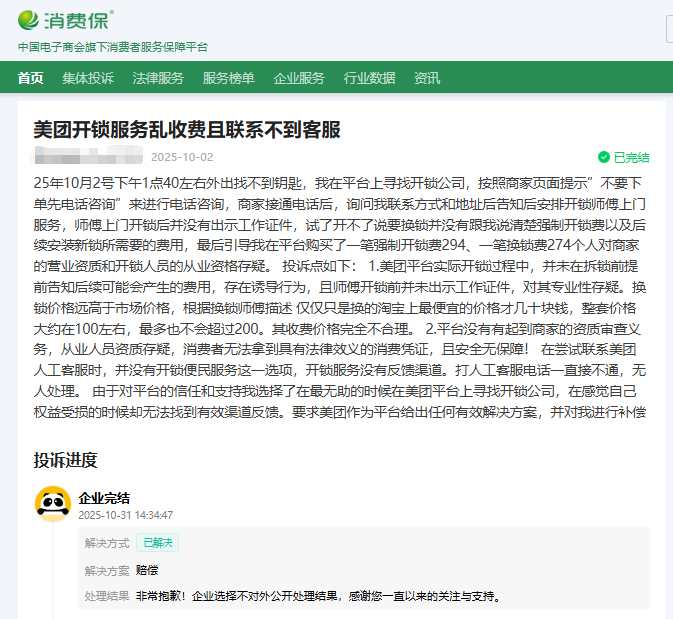Navigate to 行业数据

pos(370,78)
